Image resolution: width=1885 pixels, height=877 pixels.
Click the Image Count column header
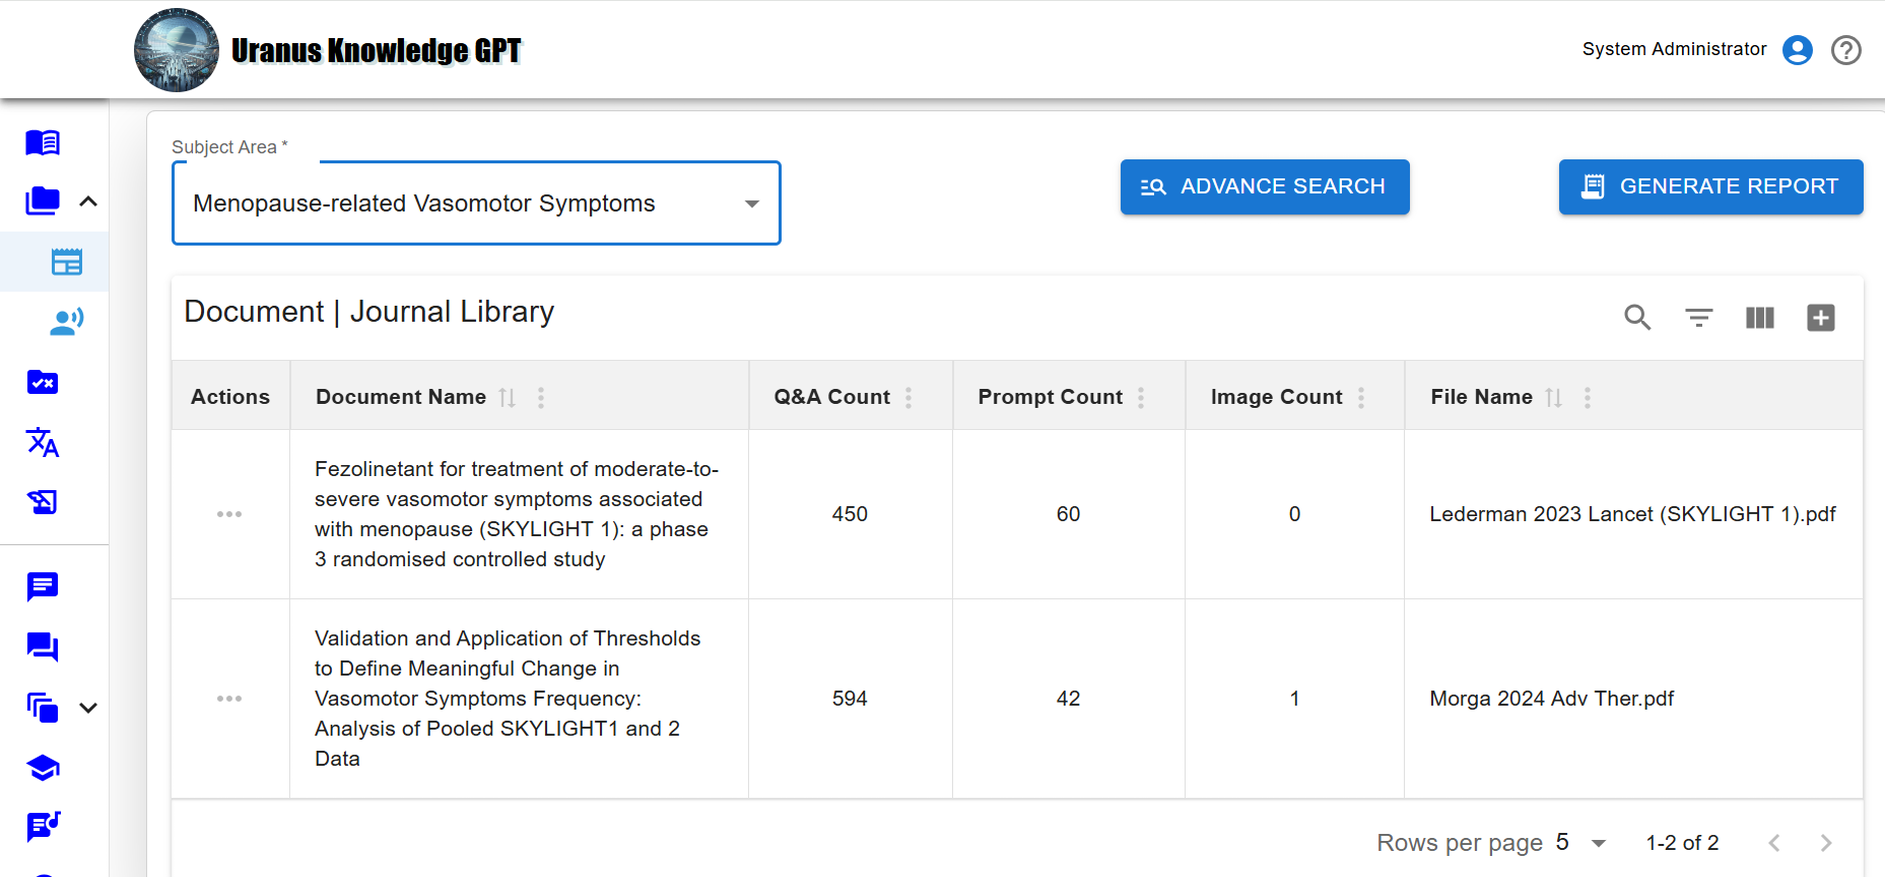[x=1276, y=397]
